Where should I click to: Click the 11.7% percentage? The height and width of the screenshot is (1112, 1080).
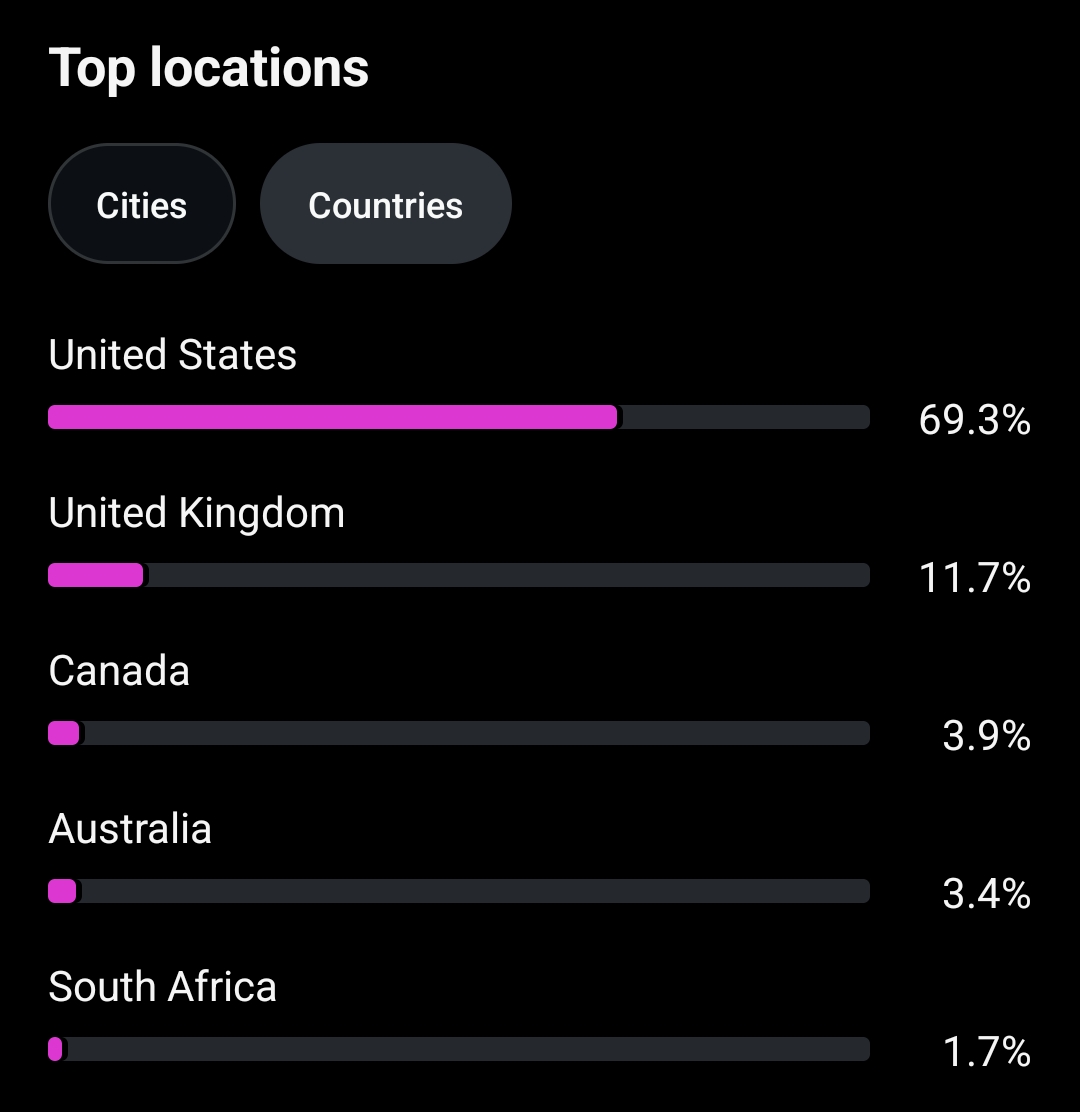click(974, 579)
